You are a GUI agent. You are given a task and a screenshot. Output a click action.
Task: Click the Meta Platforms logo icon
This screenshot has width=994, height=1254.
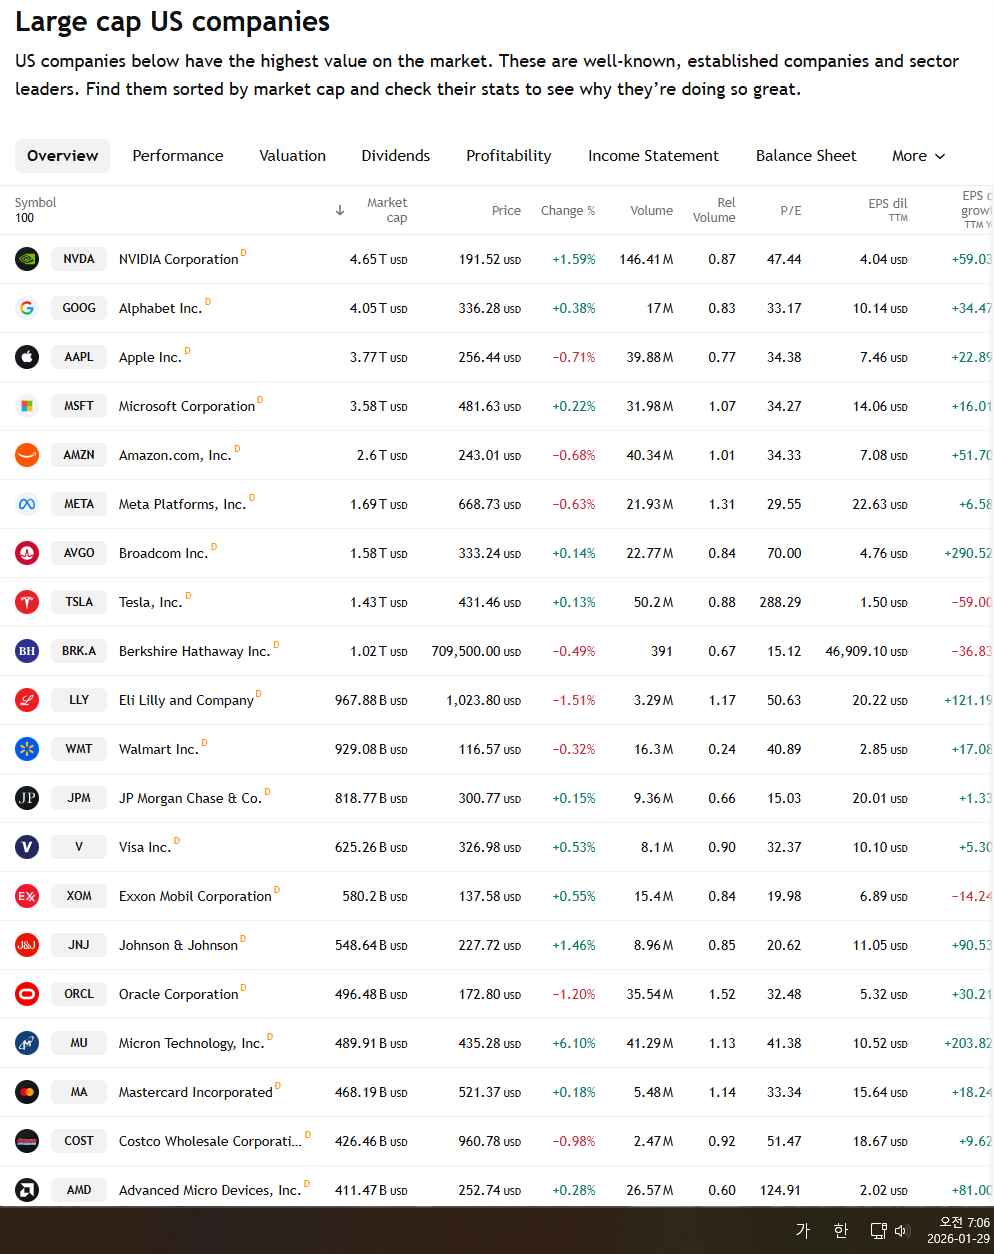click(x=27, y=504)
